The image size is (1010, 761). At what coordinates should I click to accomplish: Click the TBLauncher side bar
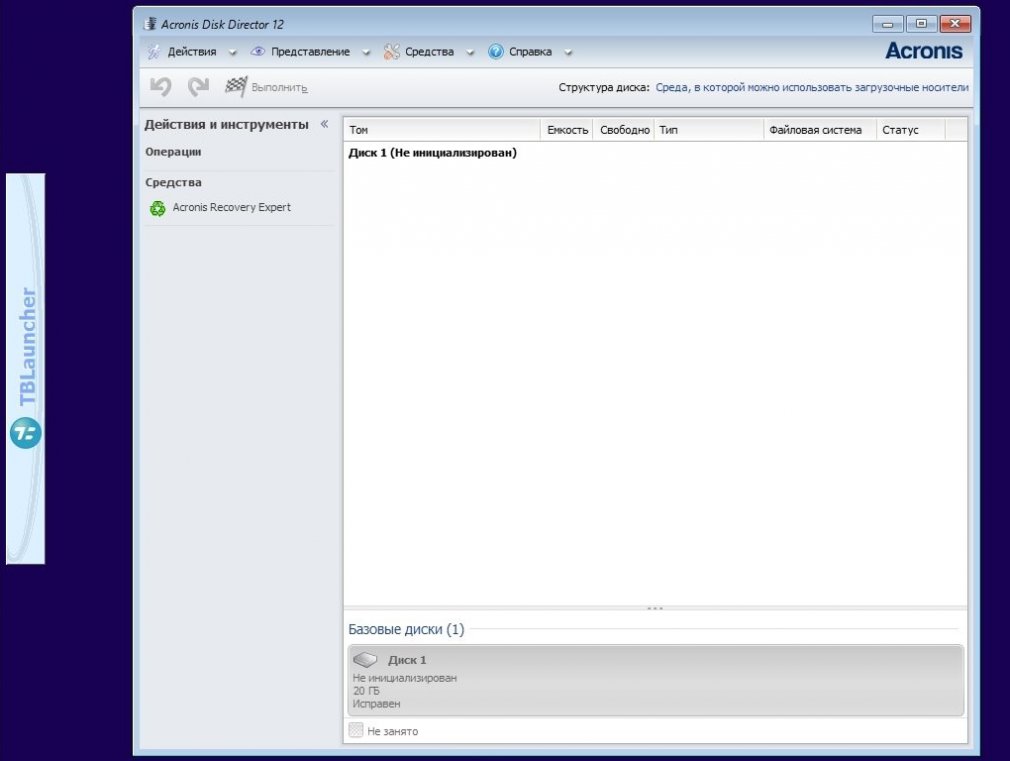pos(25,369)
